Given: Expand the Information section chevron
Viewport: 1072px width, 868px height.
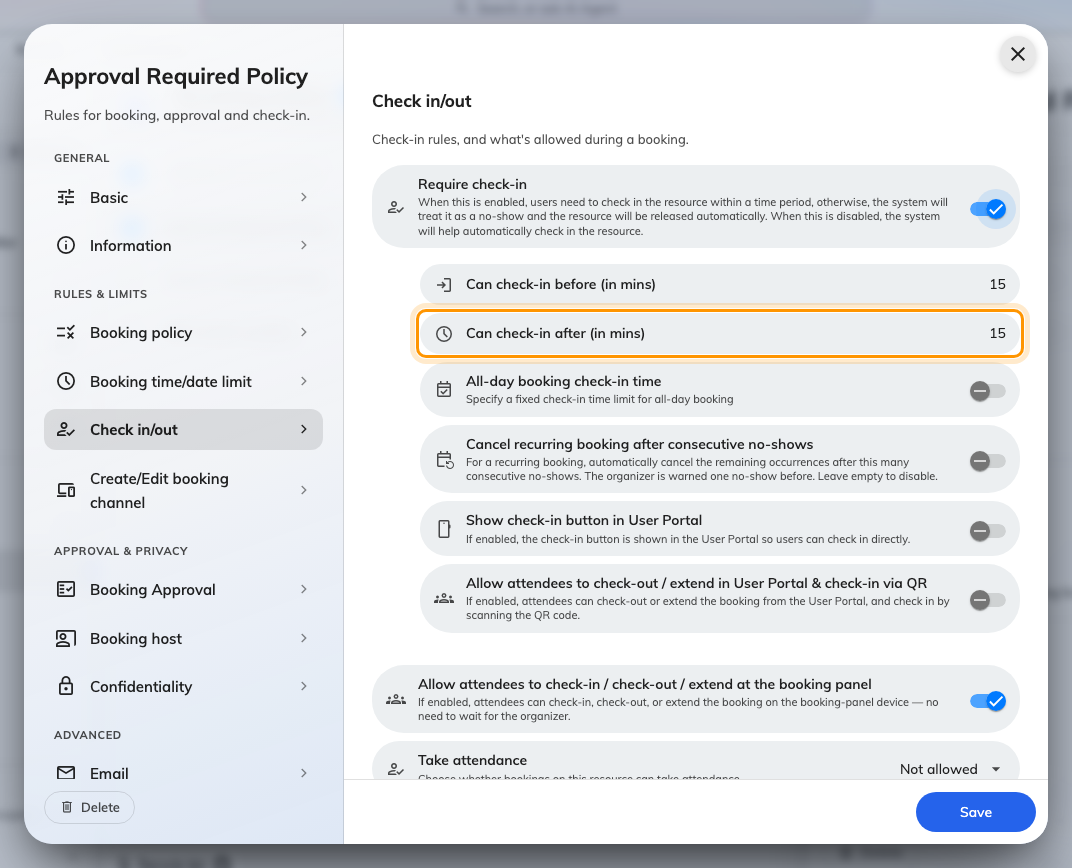Looking at the screenshot, I should tap(304, 245).
